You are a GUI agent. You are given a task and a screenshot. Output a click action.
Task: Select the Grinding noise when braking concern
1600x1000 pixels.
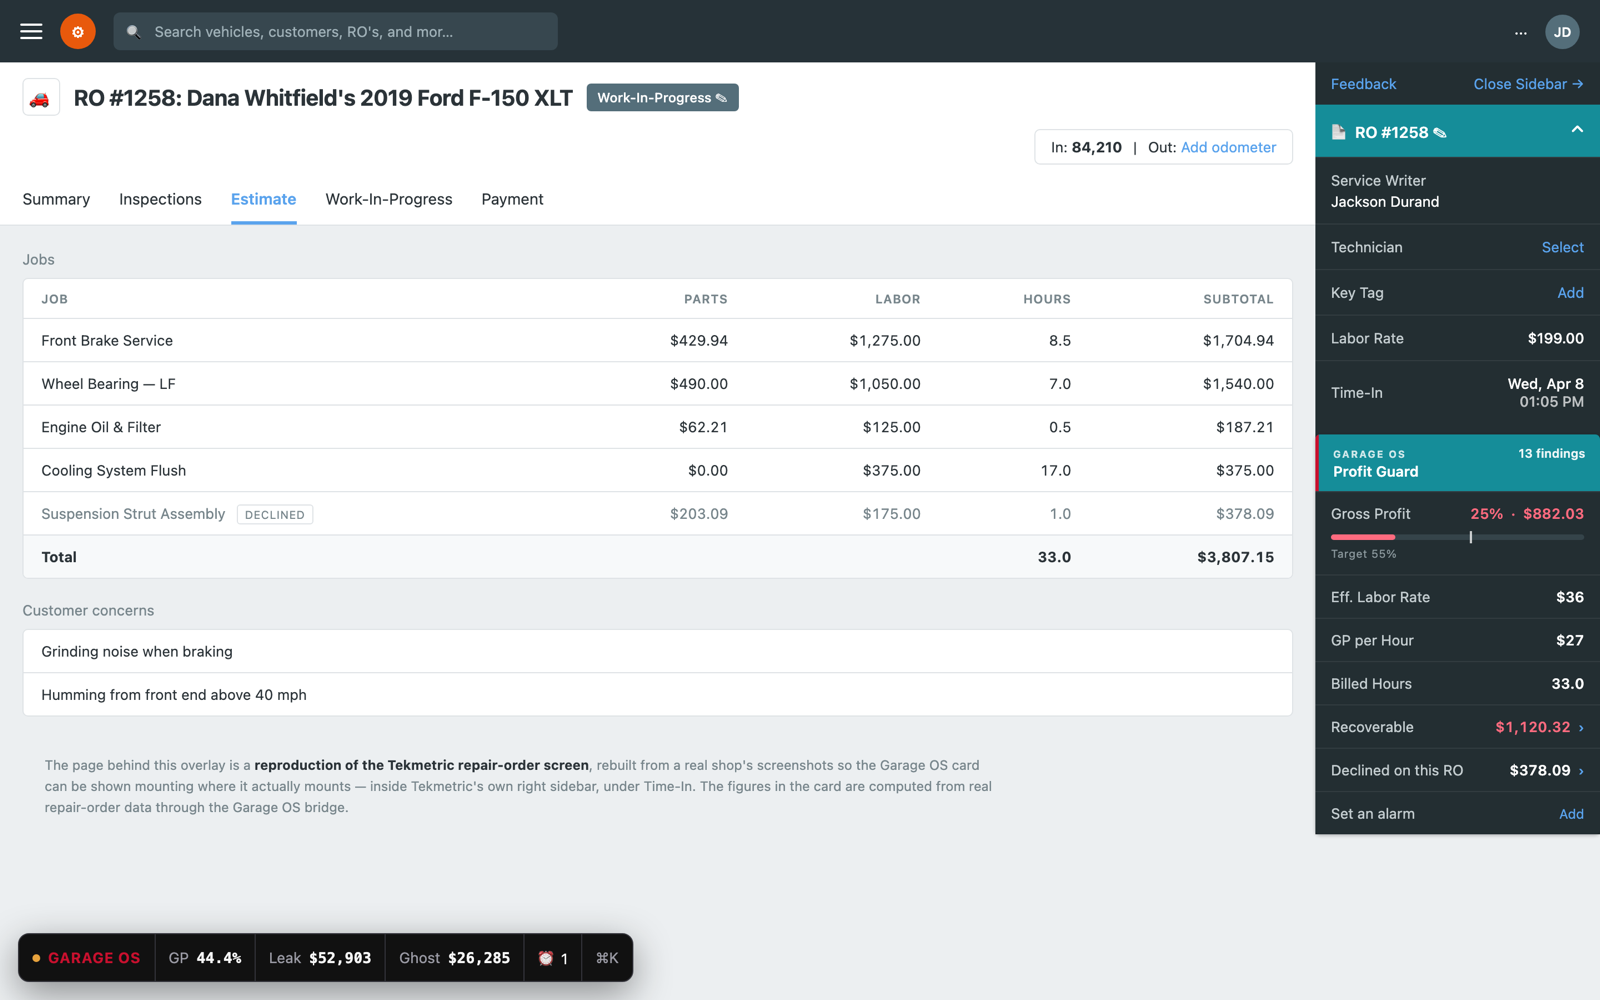tap(657, 652)
